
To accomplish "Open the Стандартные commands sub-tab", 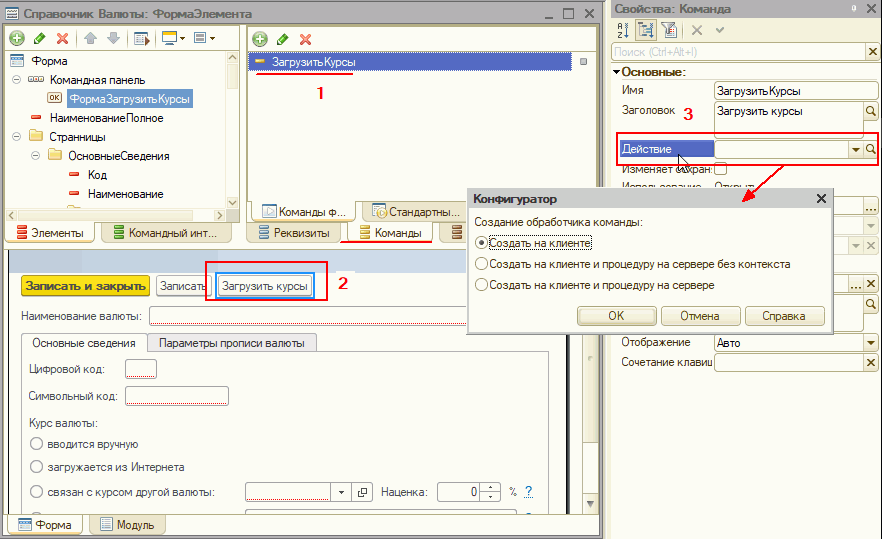I will [416, 212].
